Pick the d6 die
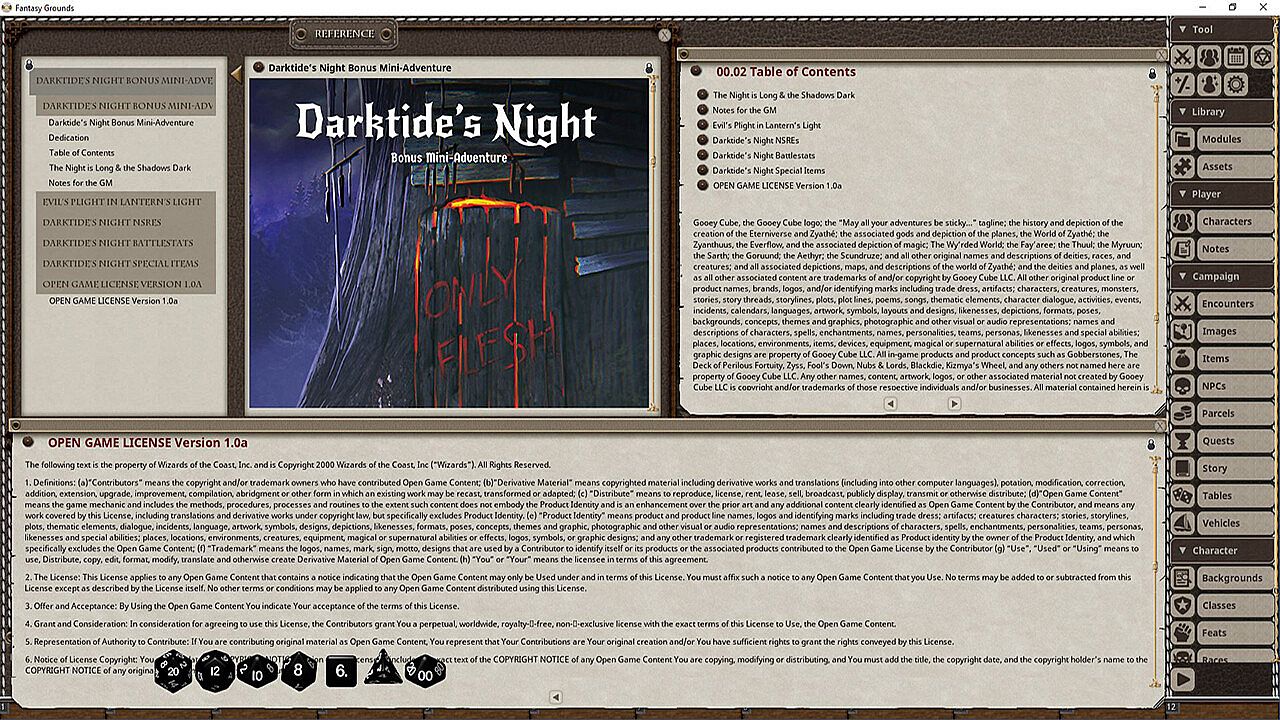The width and height of the screenshot is (1280, 720). pos(341,671)
